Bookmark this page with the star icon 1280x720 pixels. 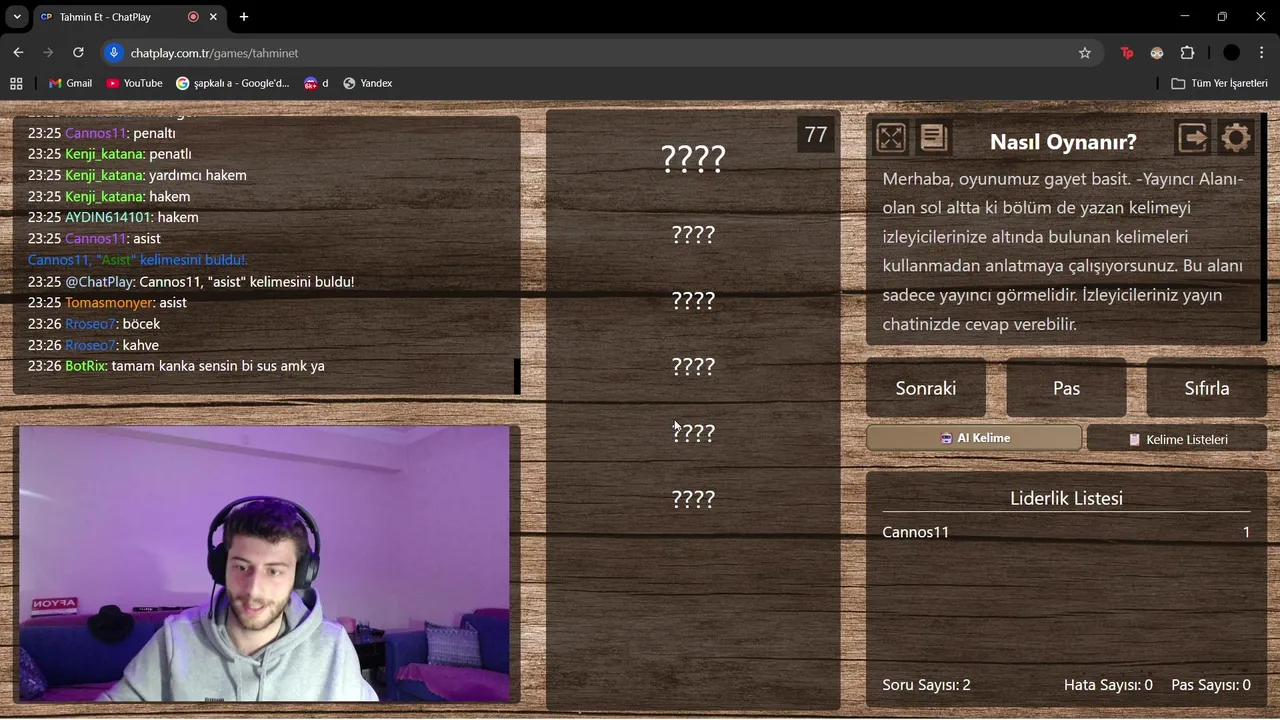pyautogui.click(x=1085, y=53)
